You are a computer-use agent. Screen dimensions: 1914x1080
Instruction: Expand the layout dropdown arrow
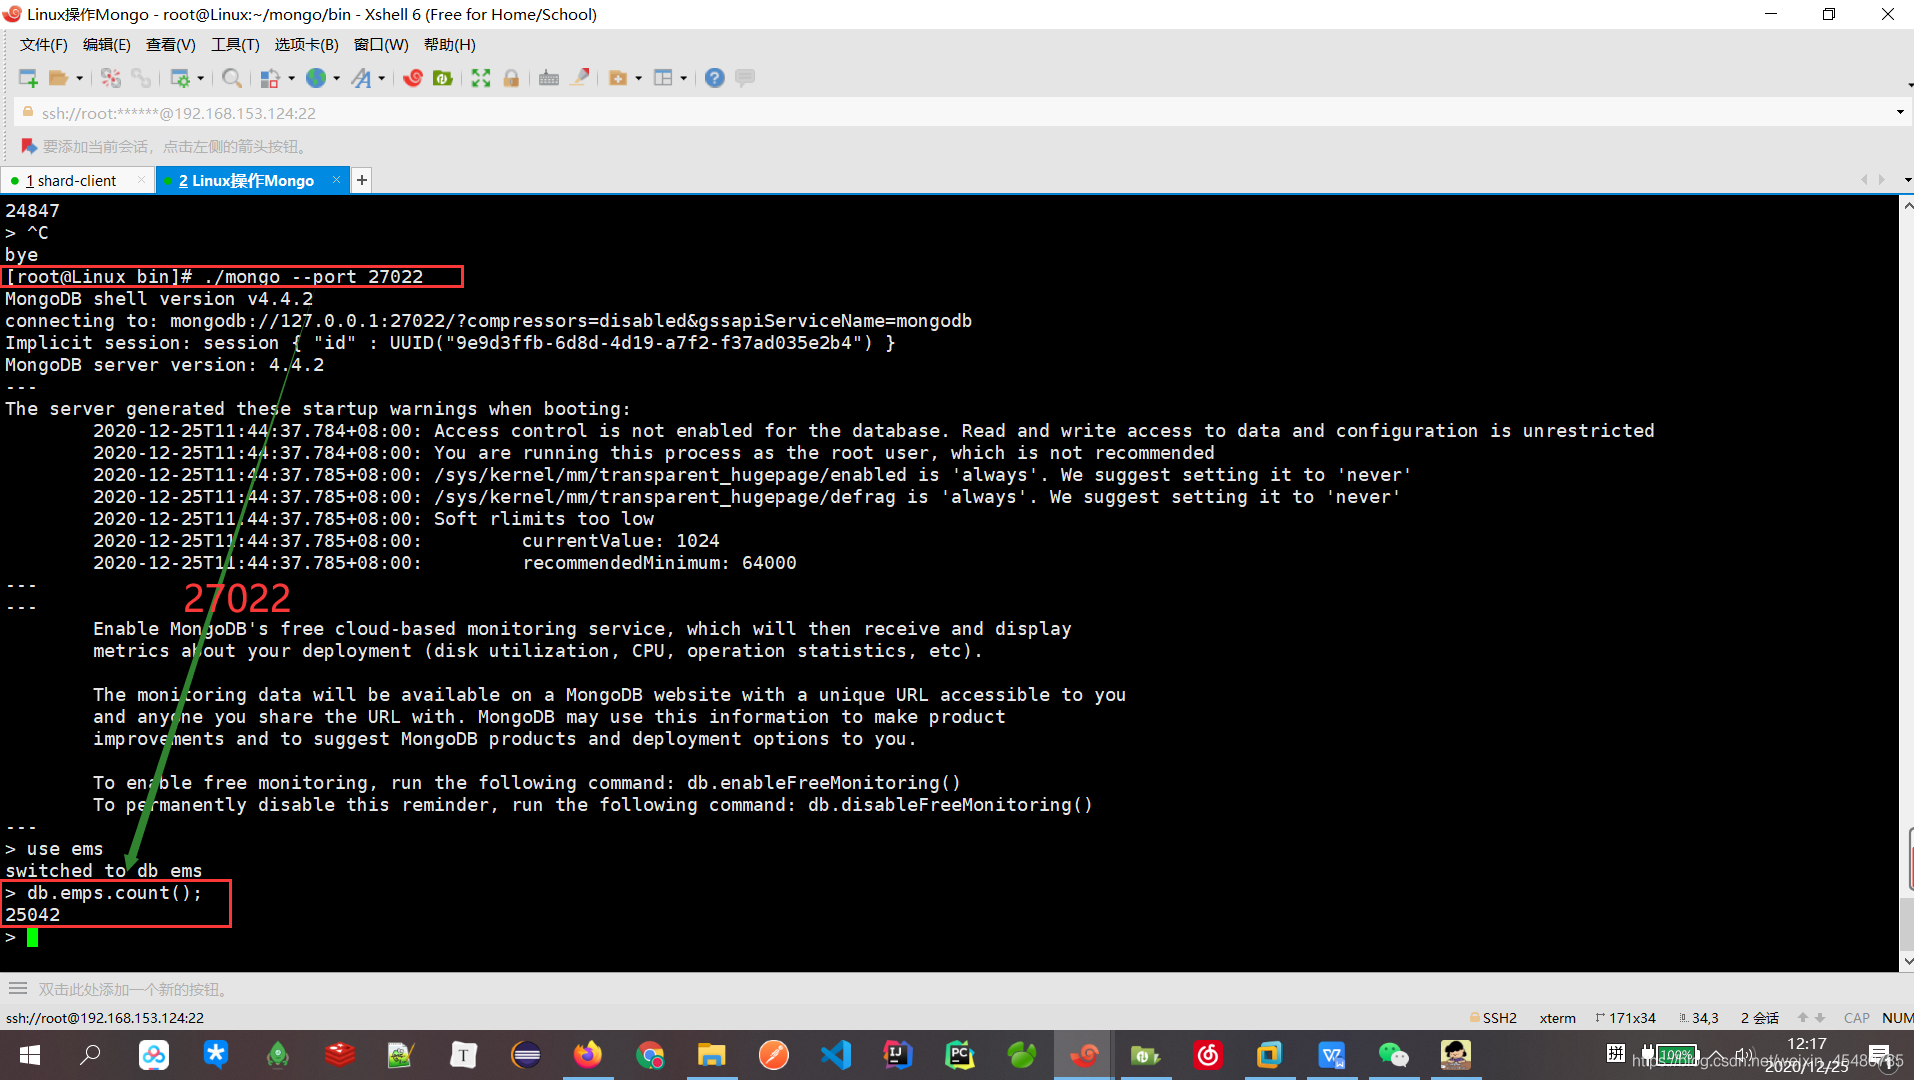click(x=684, y=78)
